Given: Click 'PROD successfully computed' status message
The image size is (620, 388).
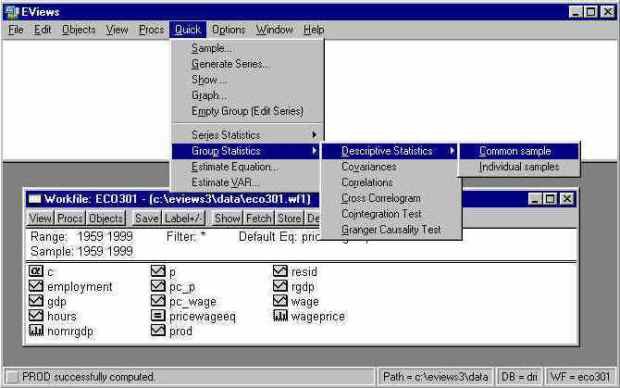Looking at the screenshot, I should pyautogui.click(x=88, y=377).
